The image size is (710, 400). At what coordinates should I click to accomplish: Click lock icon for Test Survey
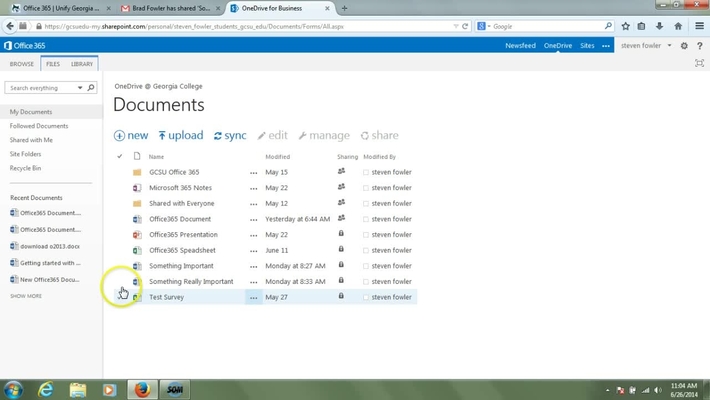click(x=341, y=296)
